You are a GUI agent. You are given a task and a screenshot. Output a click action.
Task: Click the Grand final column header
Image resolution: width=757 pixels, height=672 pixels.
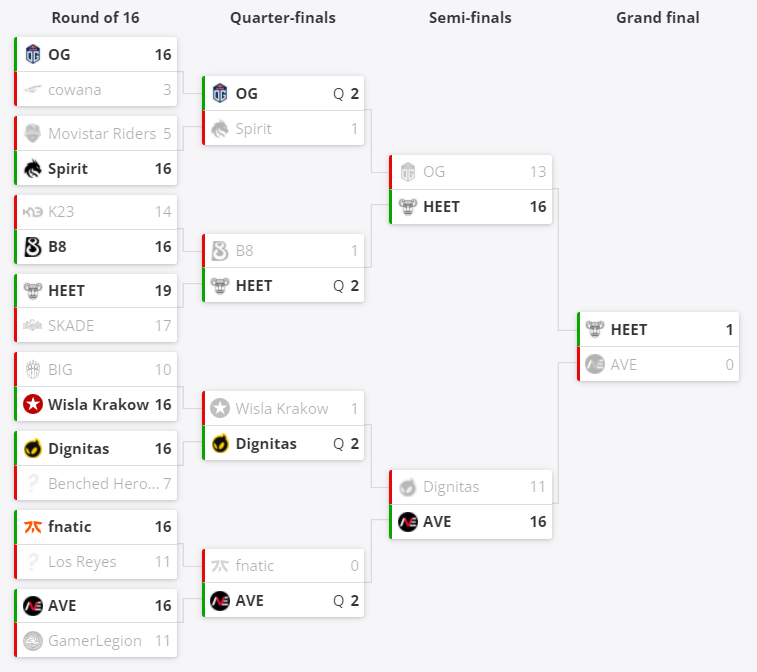click(x=658, y=18)
